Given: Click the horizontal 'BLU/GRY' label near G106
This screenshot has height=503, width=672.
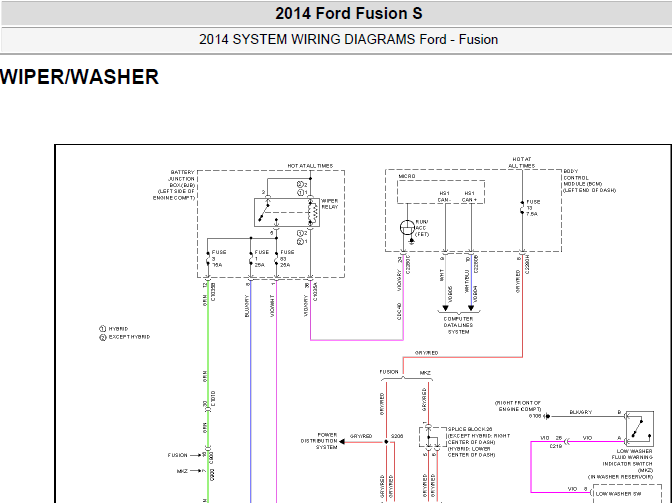Looking at the screenshot, I should pos(581,412).
